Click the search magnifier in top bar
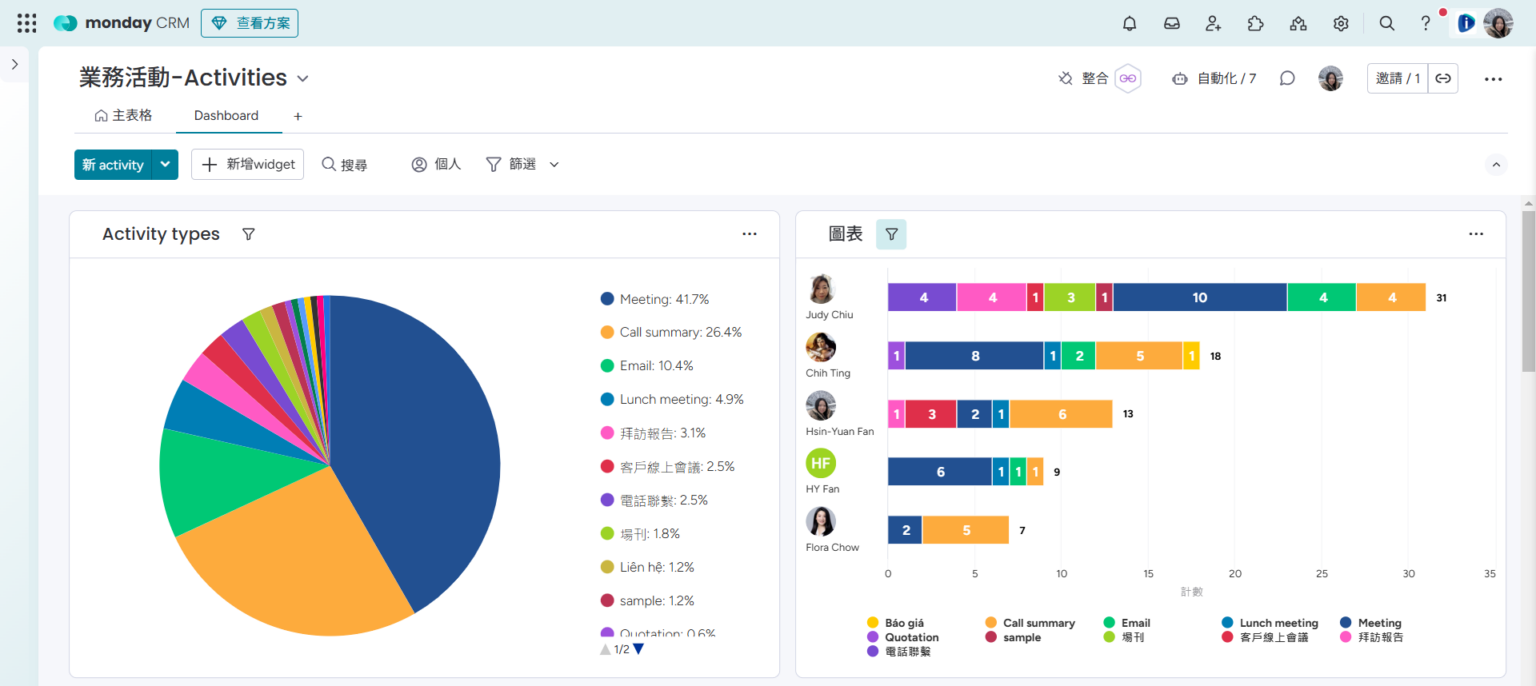The width and height of the screenshot is (1536, 686). [1386, 23]
